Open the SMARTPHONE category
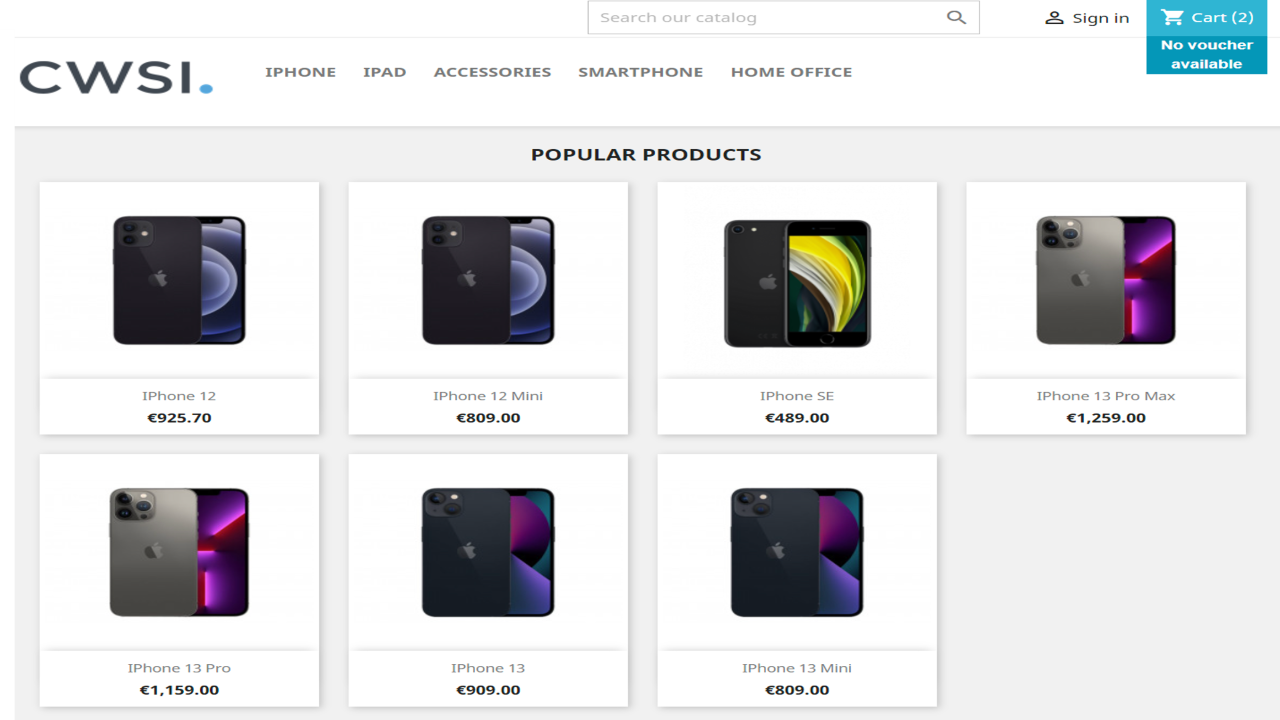This screenshot has height=720, width=1280. pos(640,72)
